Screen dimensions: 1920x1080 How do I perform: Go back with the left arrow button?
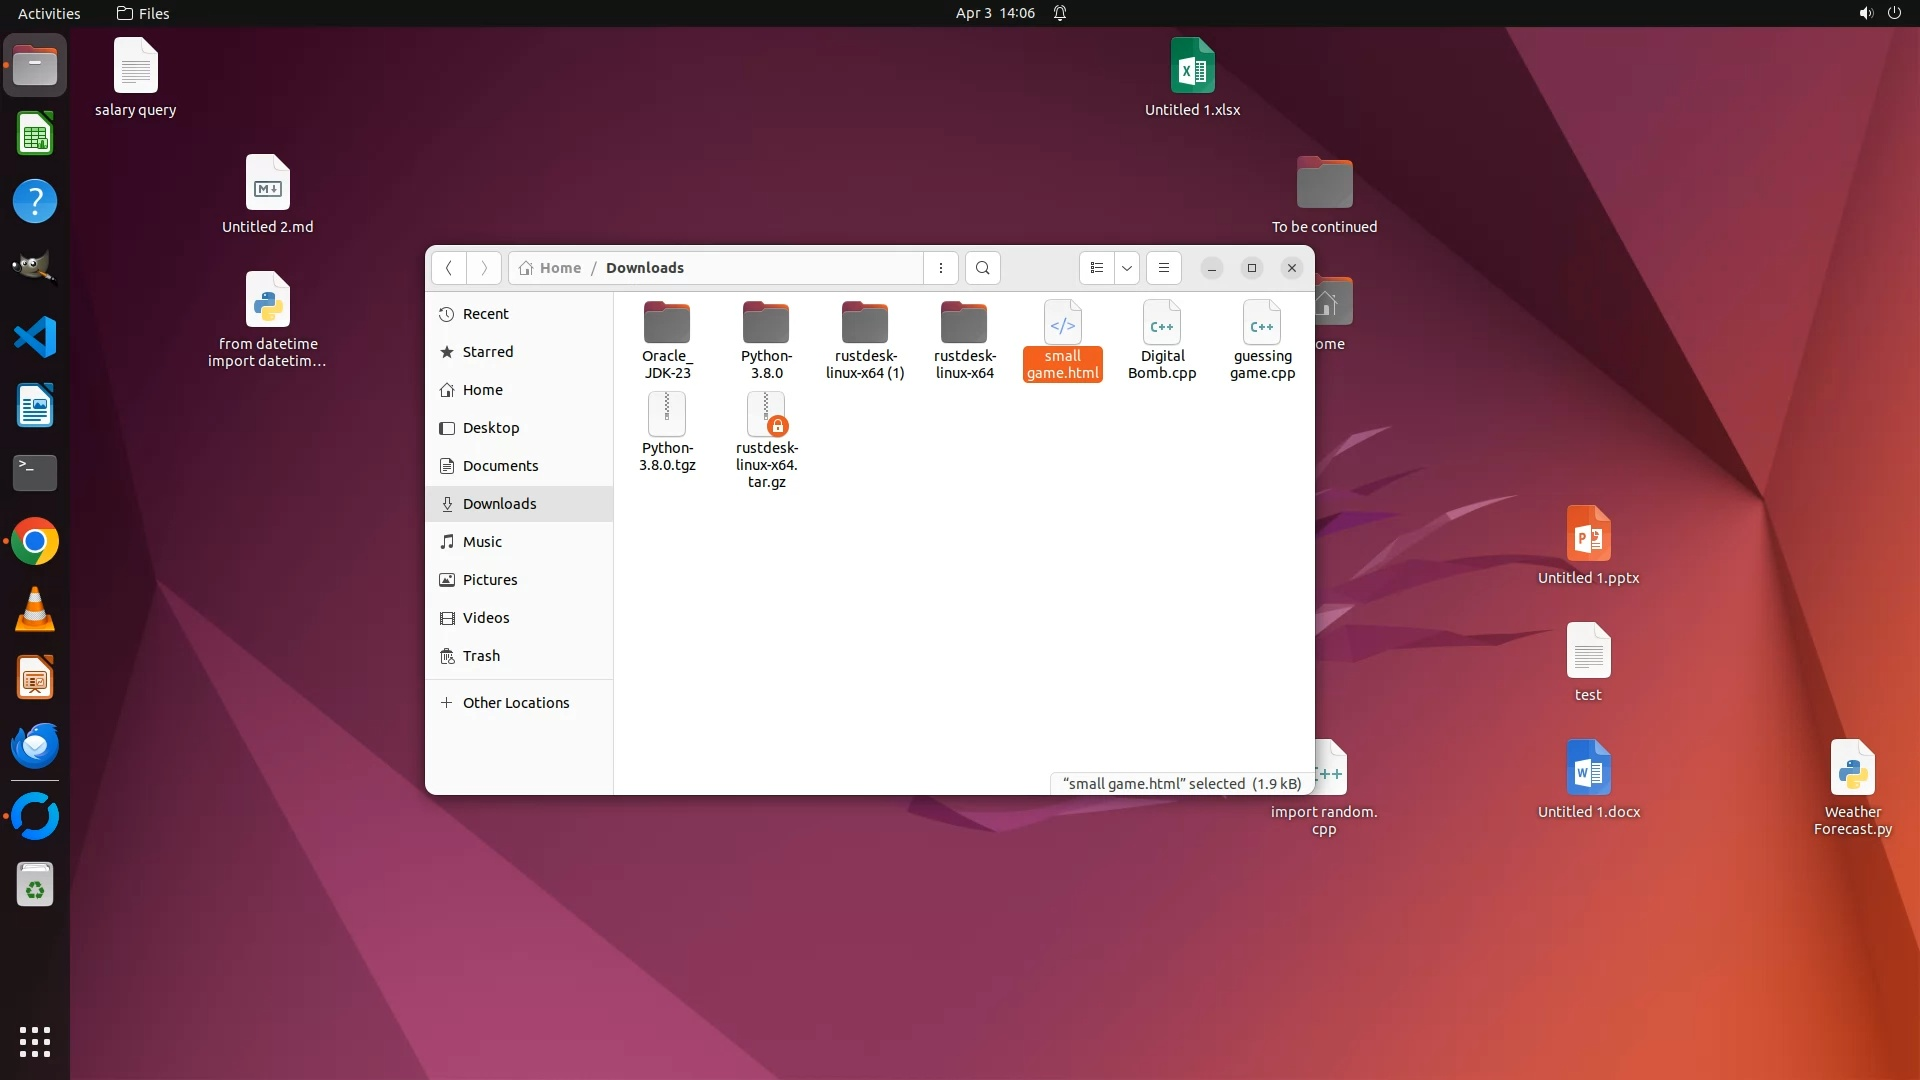coord(449,268)
